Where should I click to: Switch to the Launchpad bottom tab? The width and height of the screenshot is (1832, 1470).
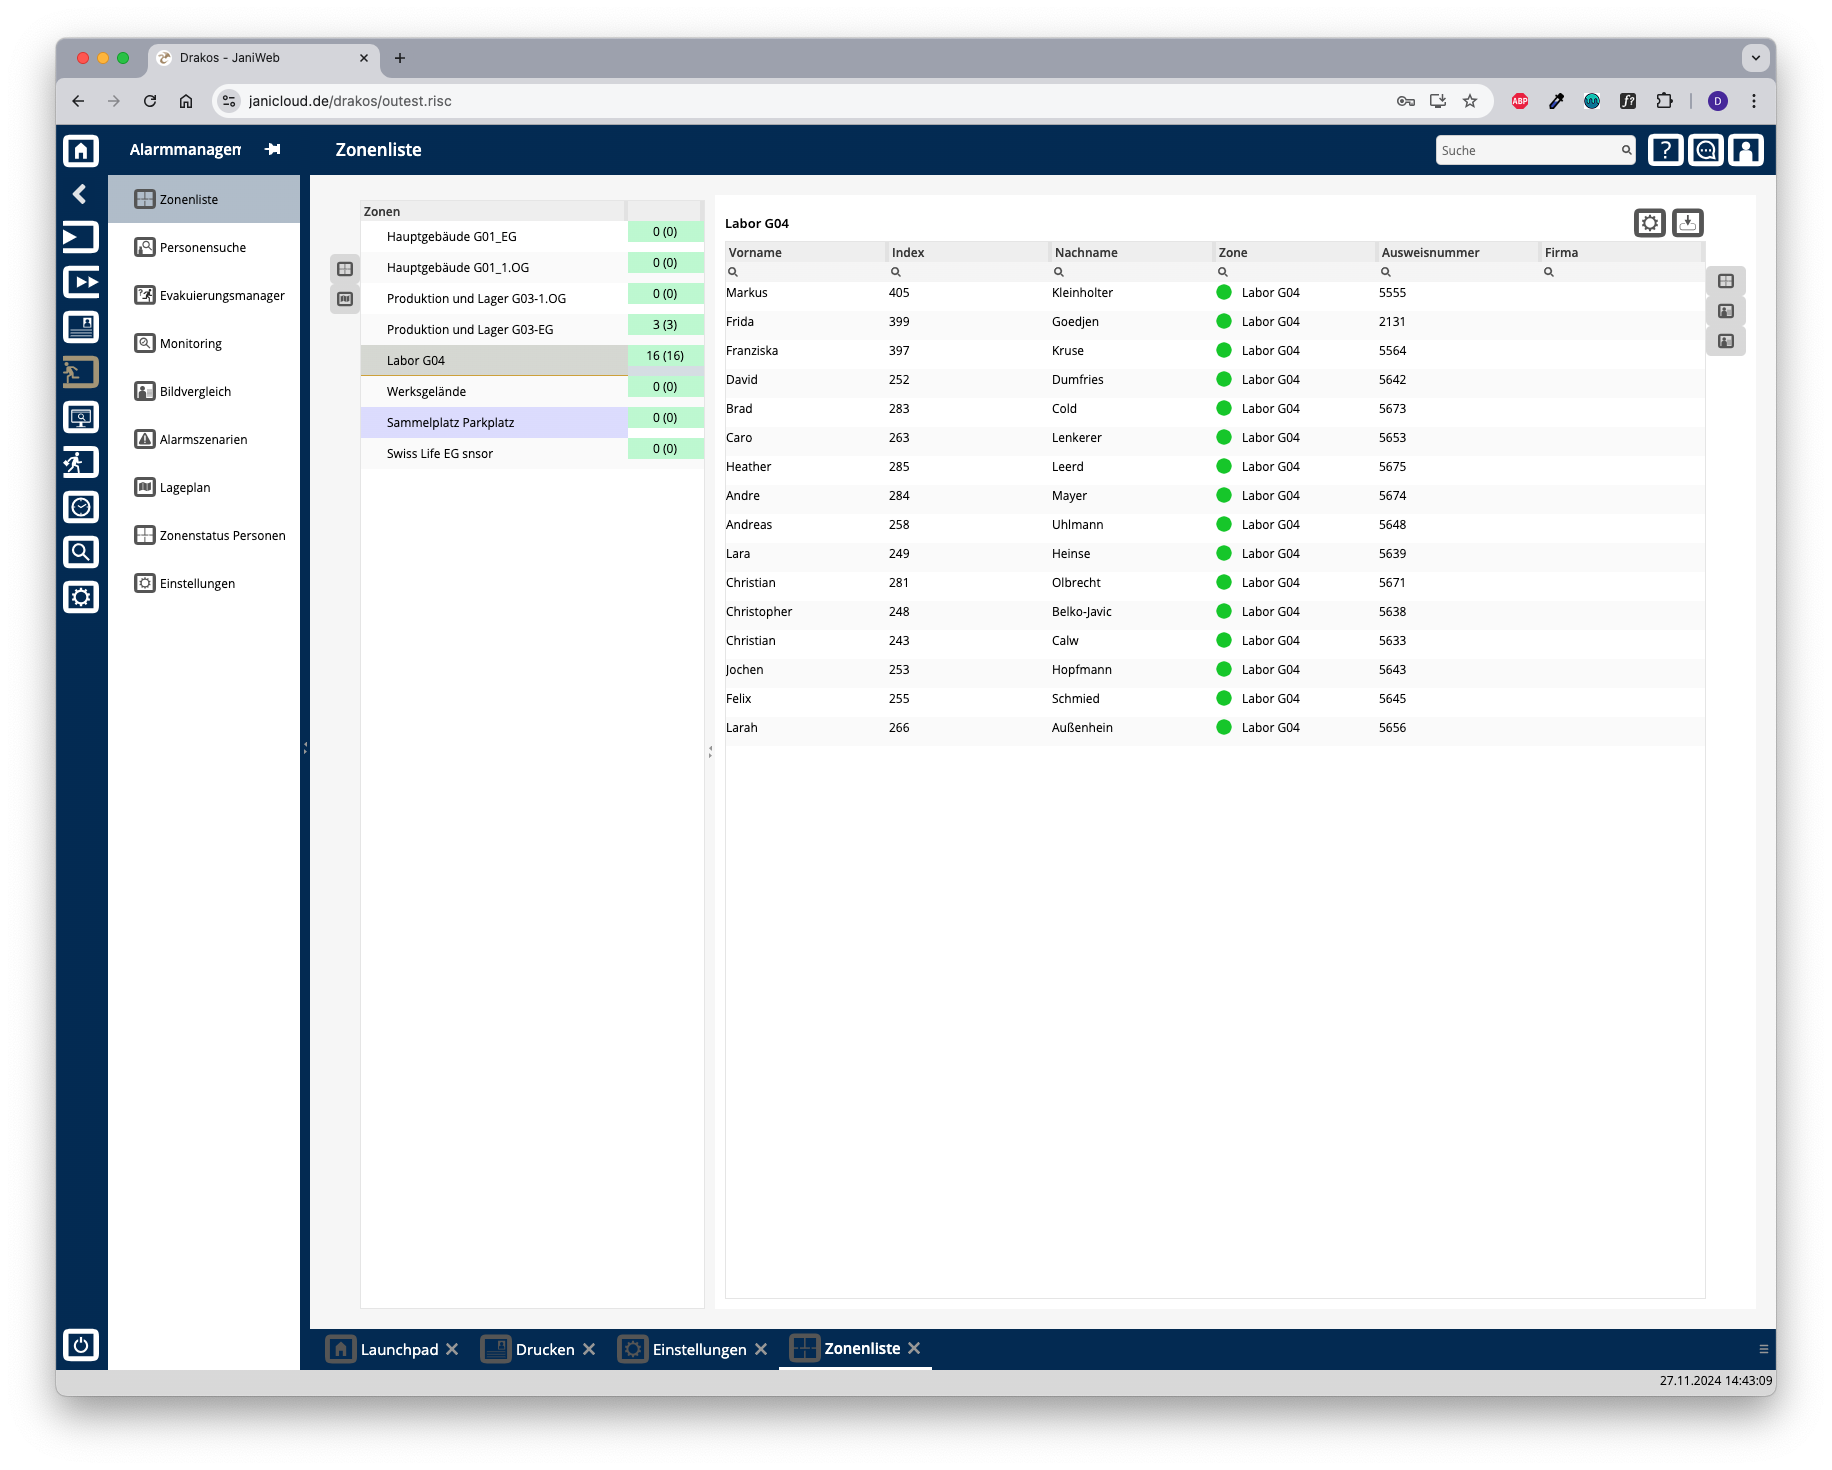point(384,1349)
